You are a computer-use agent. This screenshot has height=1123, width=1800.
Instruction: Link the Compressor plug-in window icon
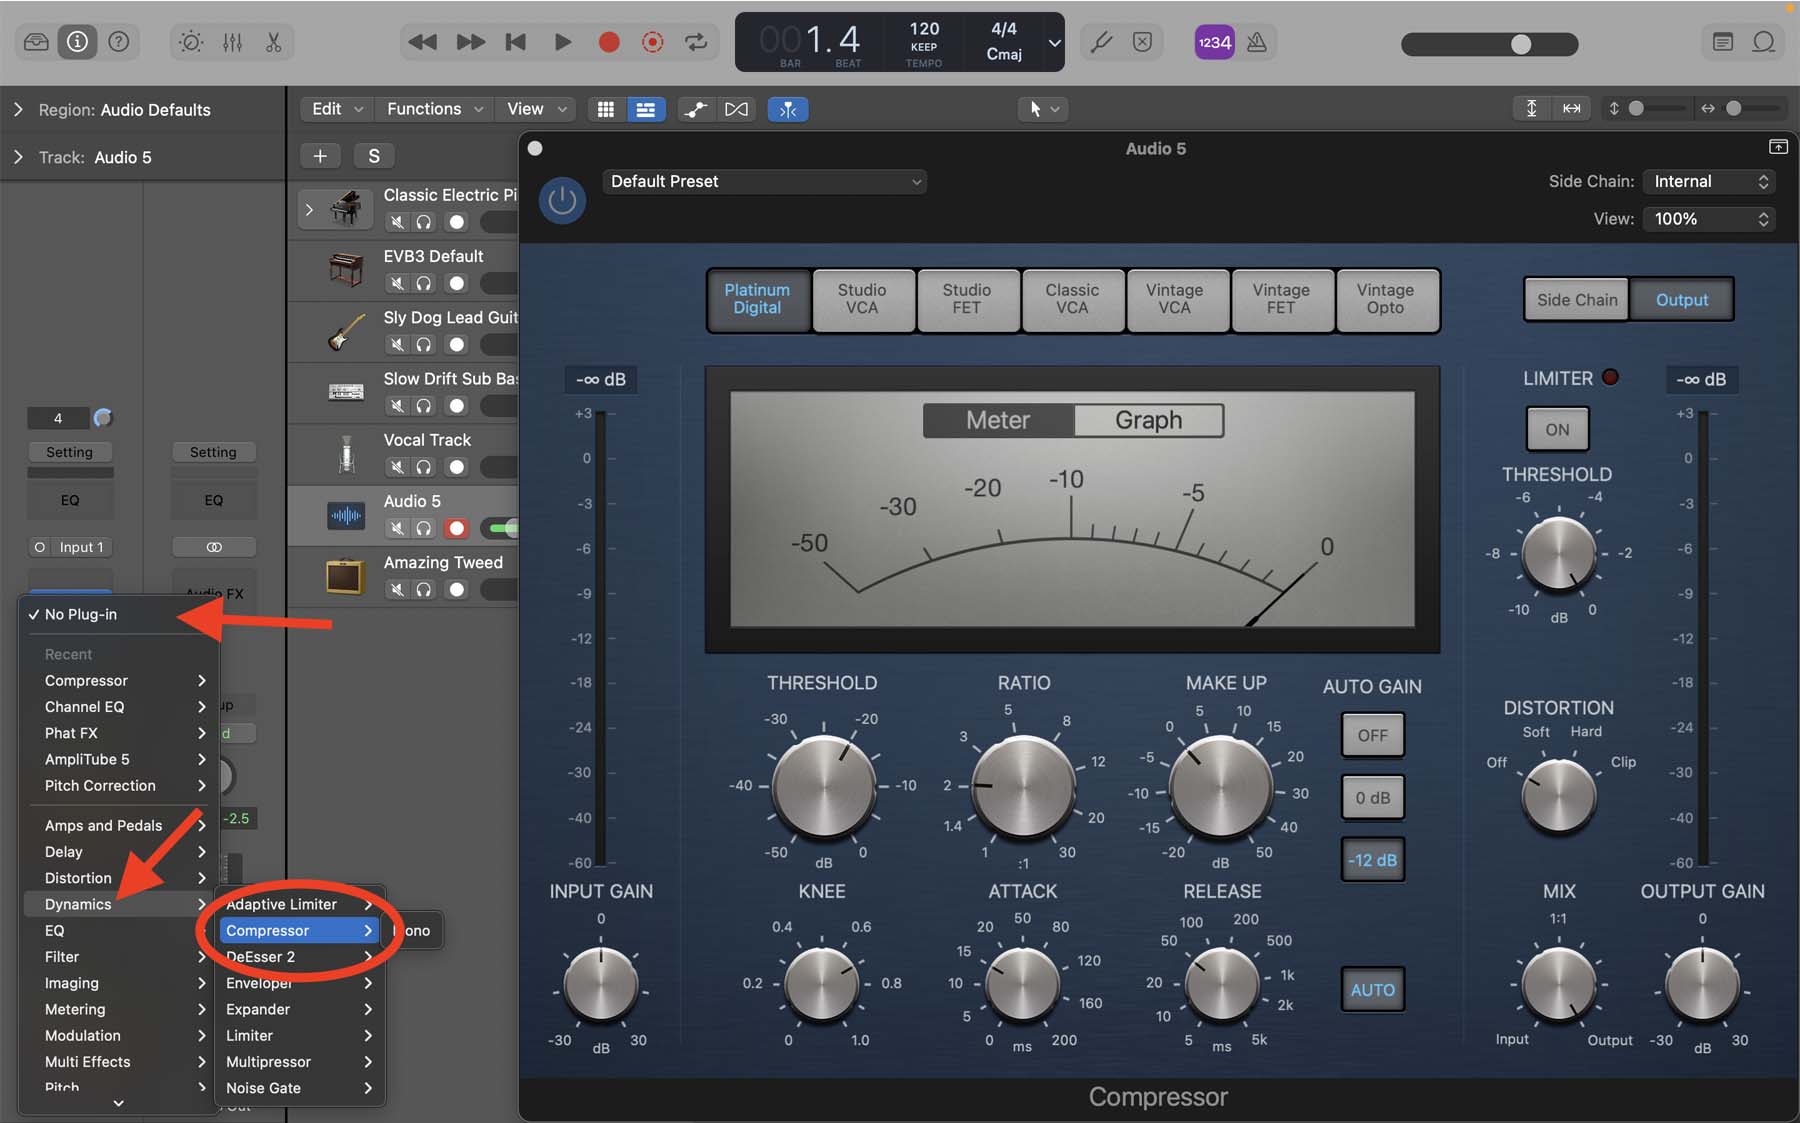(1778, 147)
